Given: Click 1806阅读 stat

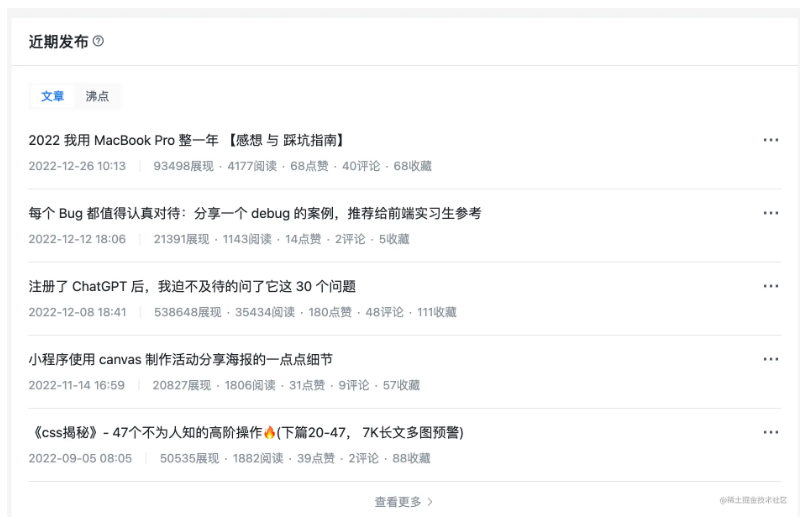Looking at the screenshot, I should [x=250, y=385].
